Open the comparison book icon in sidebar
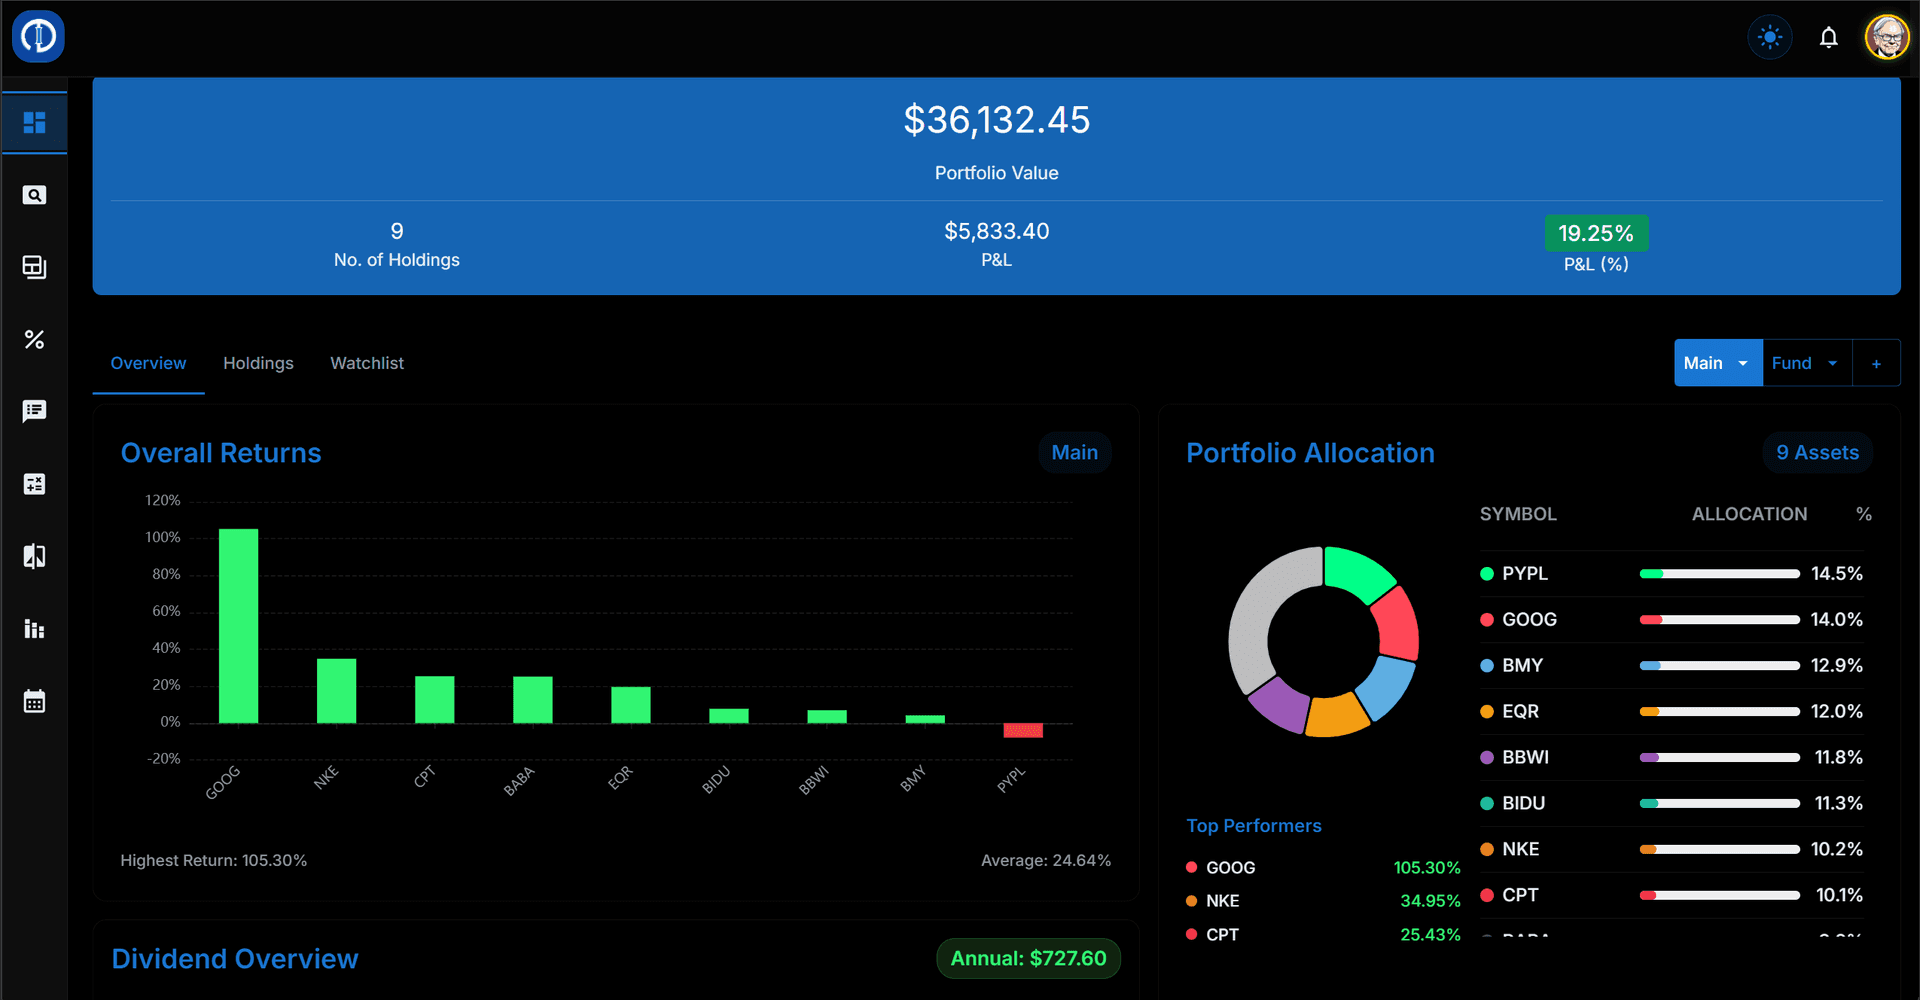This screenshot has height=1000, width=1920. (35, 556)
